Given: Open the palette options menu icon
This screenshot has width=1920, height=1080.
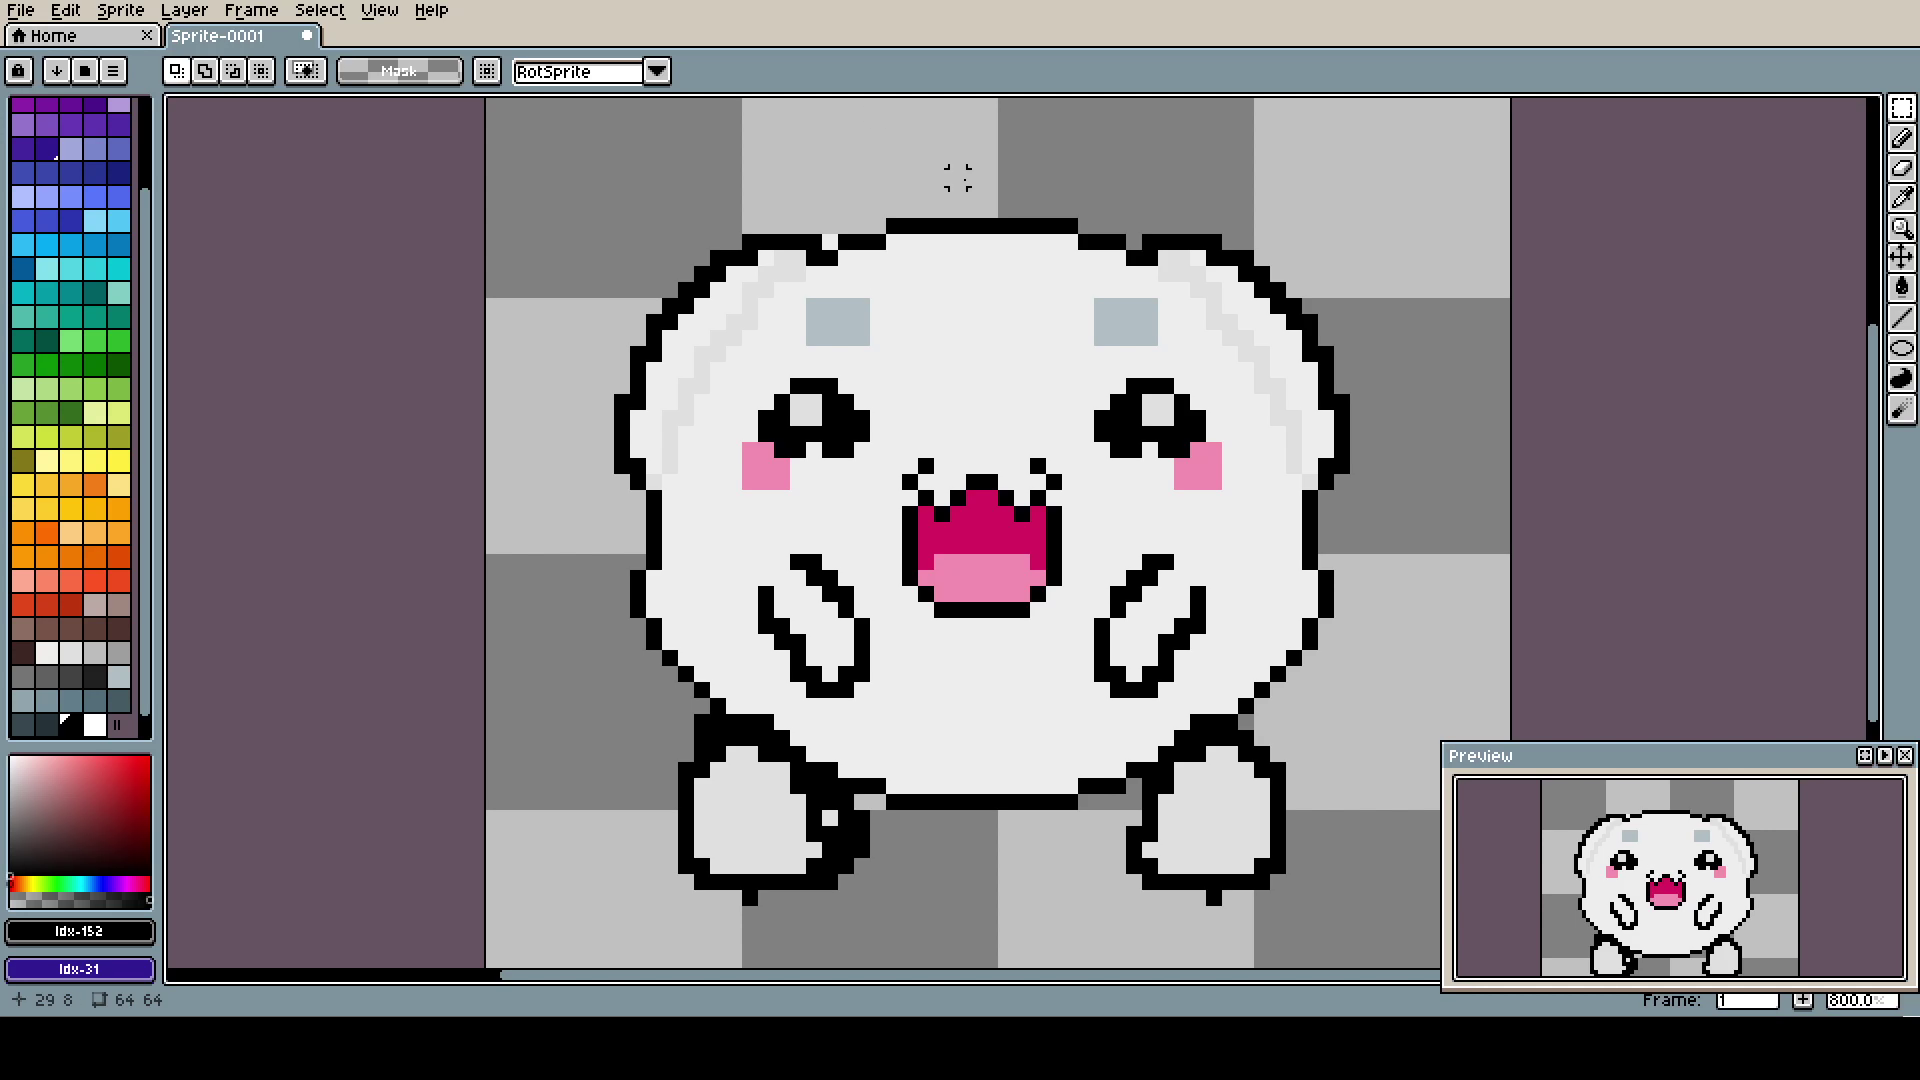Looking at the screenshot, I should (x=113, y=71).
